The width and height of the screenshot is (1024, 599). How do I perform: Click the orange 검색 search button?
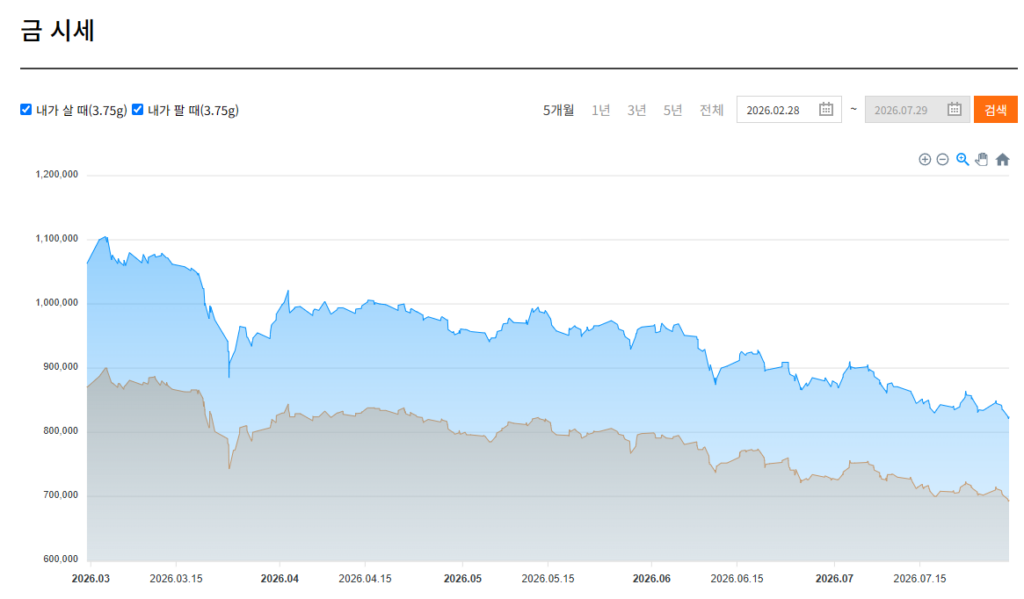click(x=995, y=110)
